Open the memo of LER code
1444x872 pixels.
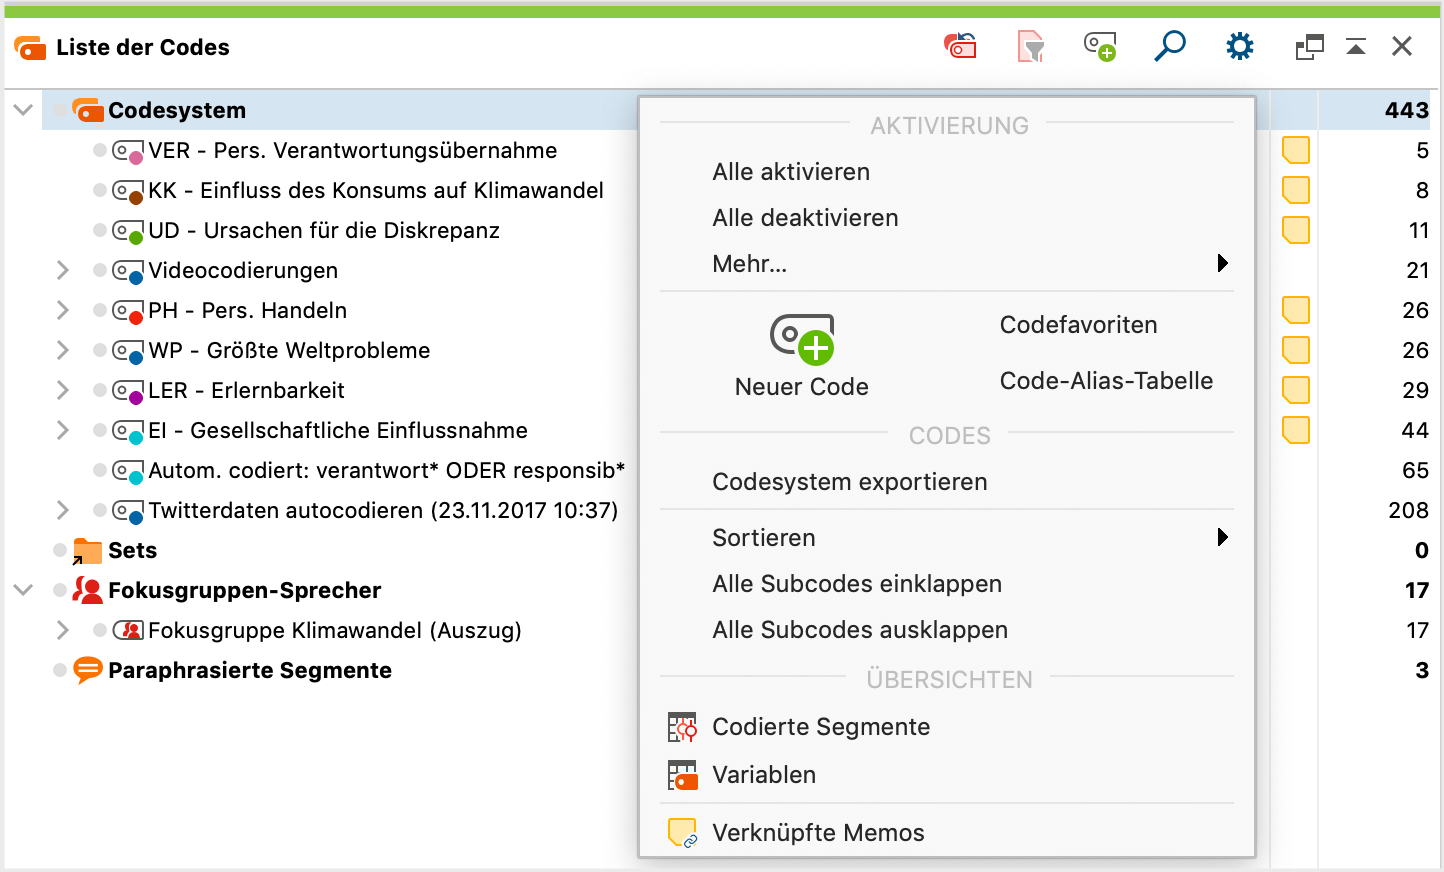[x=1296, y=390]
